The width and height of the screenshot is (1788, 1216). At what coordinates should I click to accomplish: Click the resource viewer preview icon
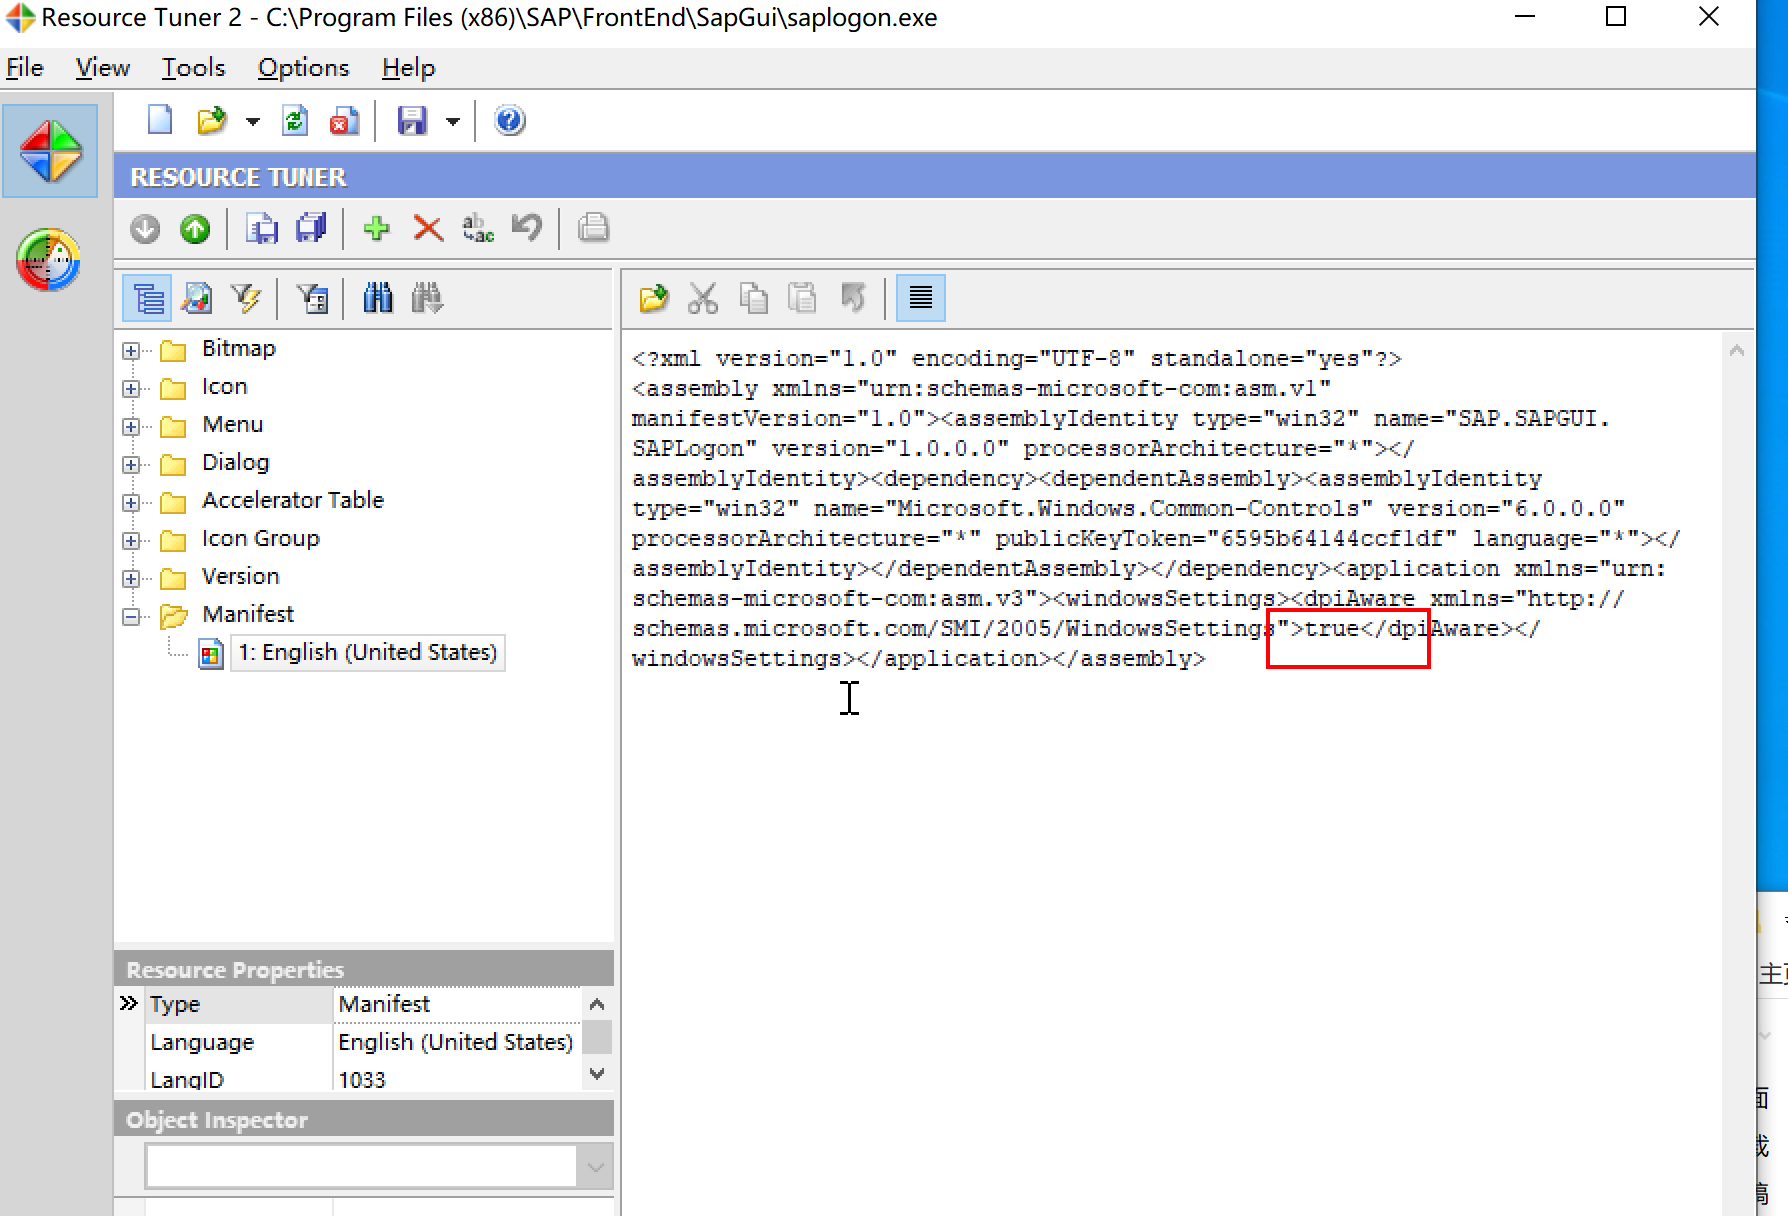click(x=197, y=297)
